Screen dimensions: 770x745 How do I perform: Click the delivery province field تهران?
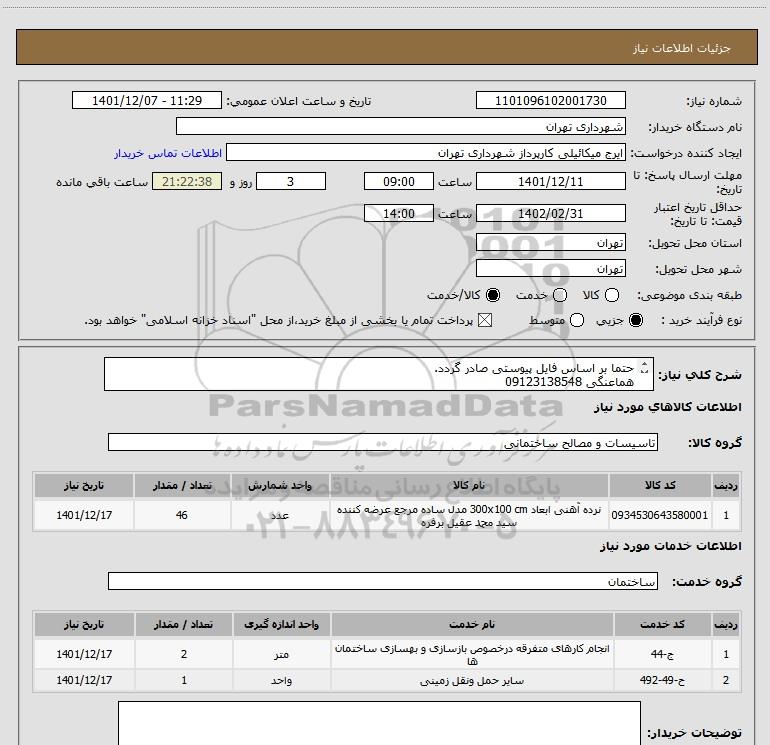coord(550,242)
